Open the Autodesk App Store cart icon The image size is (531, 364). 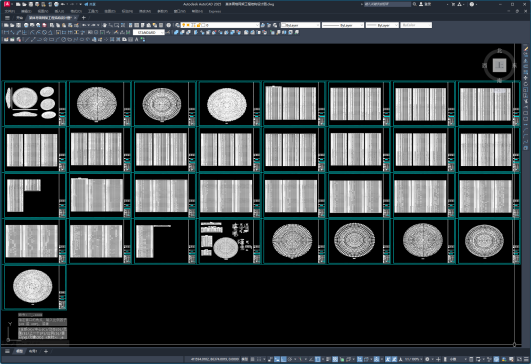453,4
